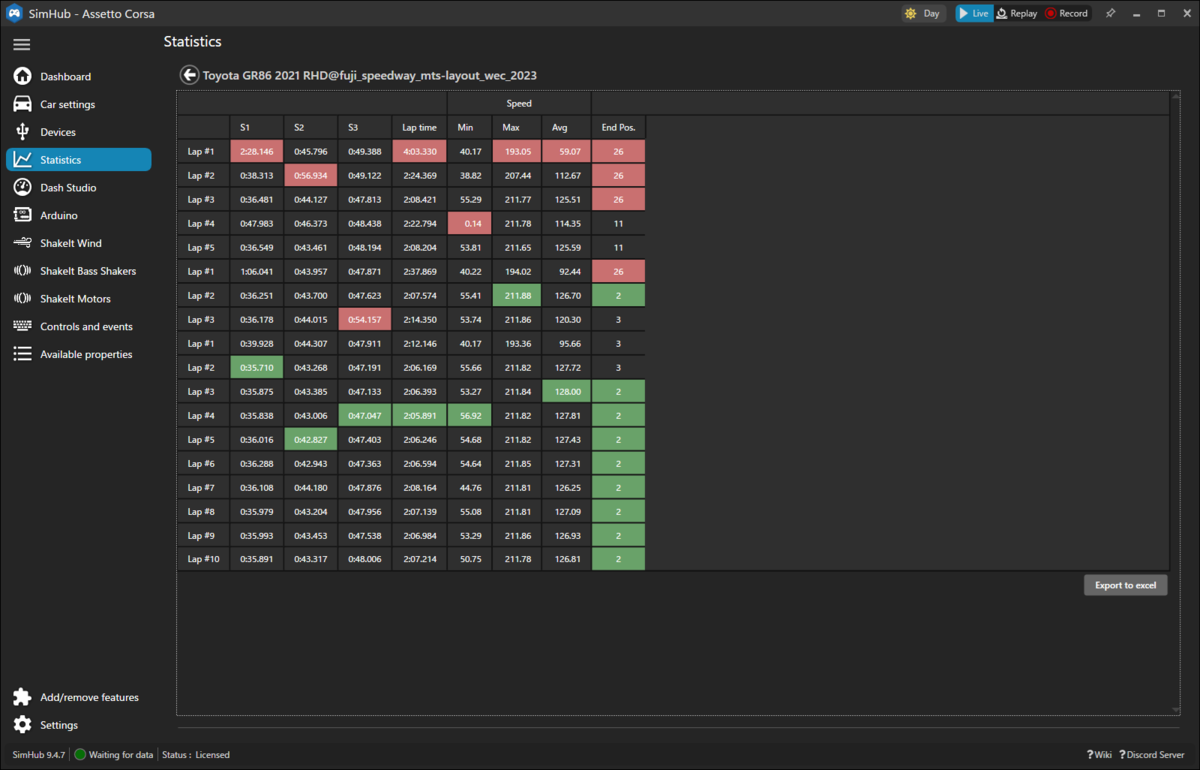1200x770 pixels.
Task: Open the Car settings page
Action: pyautogui.click(x=78, y=104)
